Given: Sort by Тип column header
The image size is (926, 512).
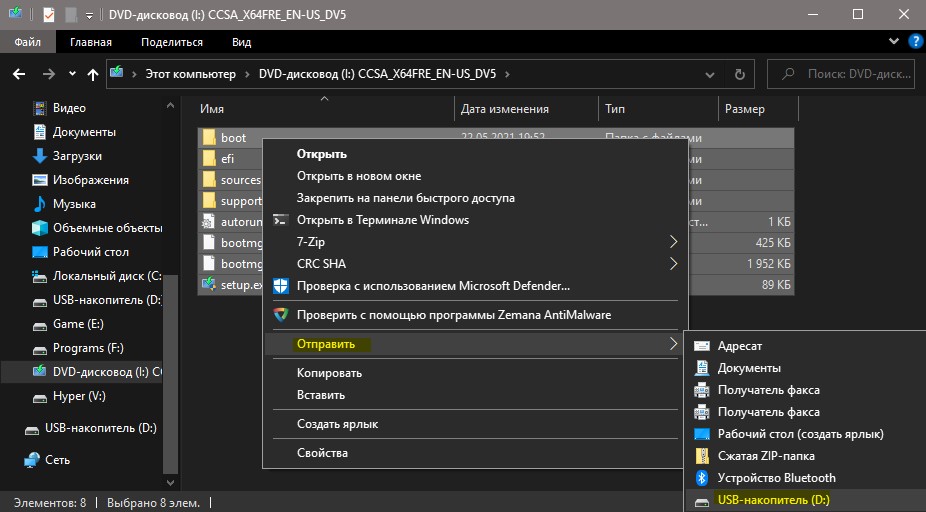Looking at the screenshot, I should point(658,109).
